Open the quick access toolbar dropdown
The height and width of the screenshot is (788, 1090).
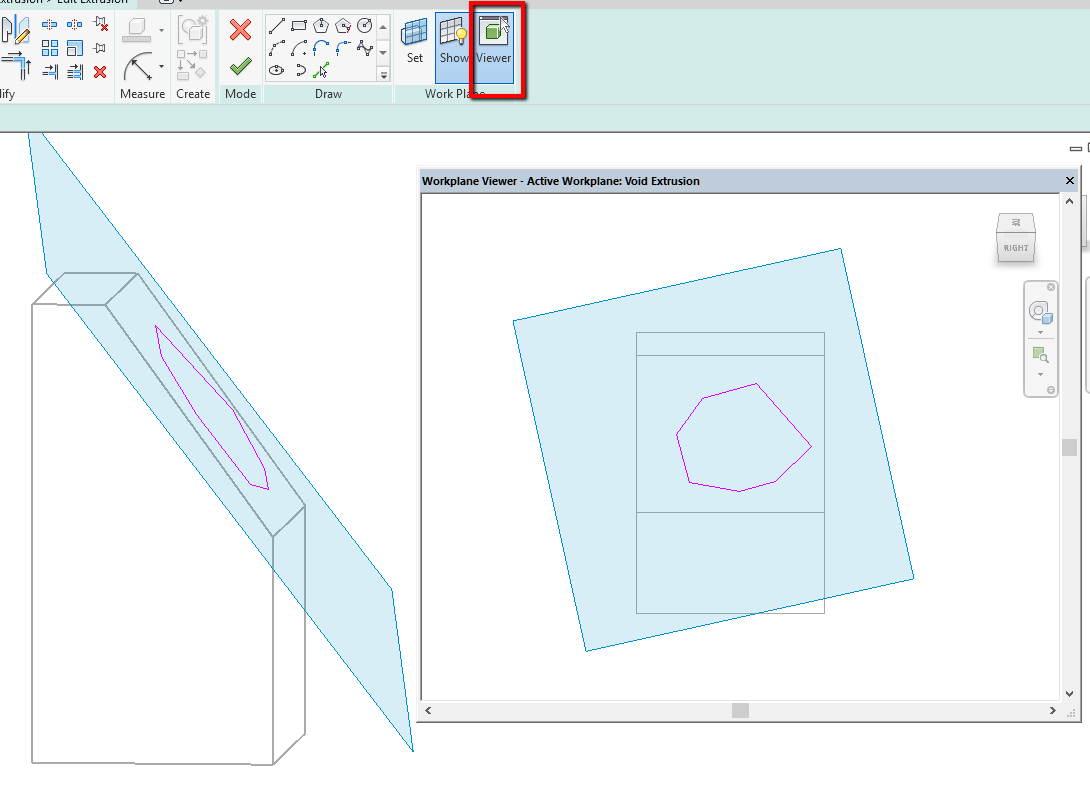(180, 4)
